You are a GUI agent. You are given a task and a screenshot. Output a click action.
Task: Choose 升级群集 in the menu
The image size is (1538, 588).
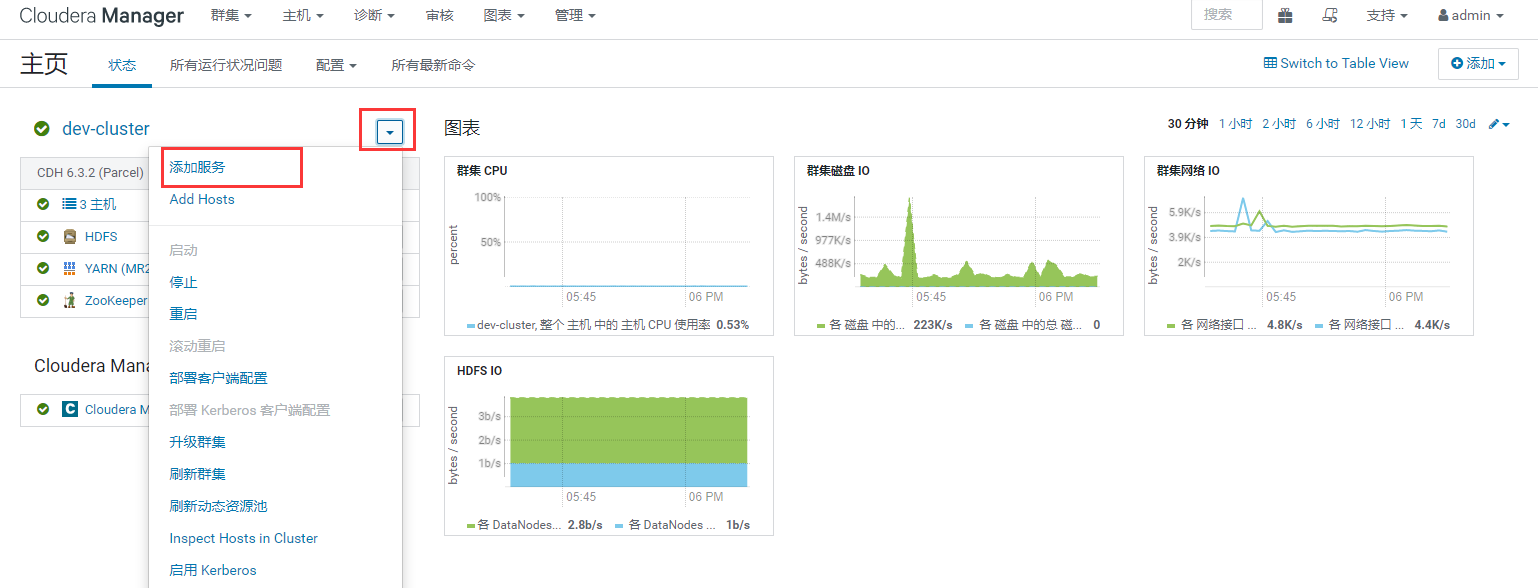[198, 442]
